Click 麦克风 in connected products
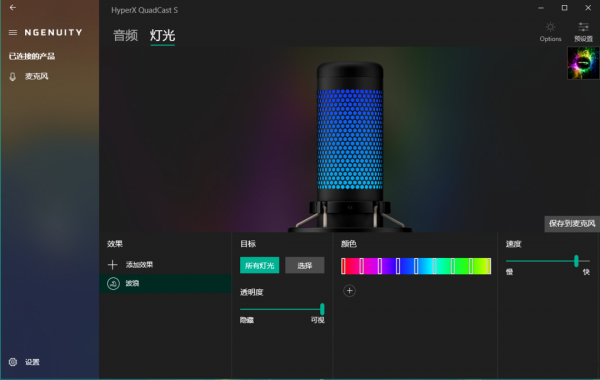Screen dimensions: 600x380 click(x=37, y=77)
